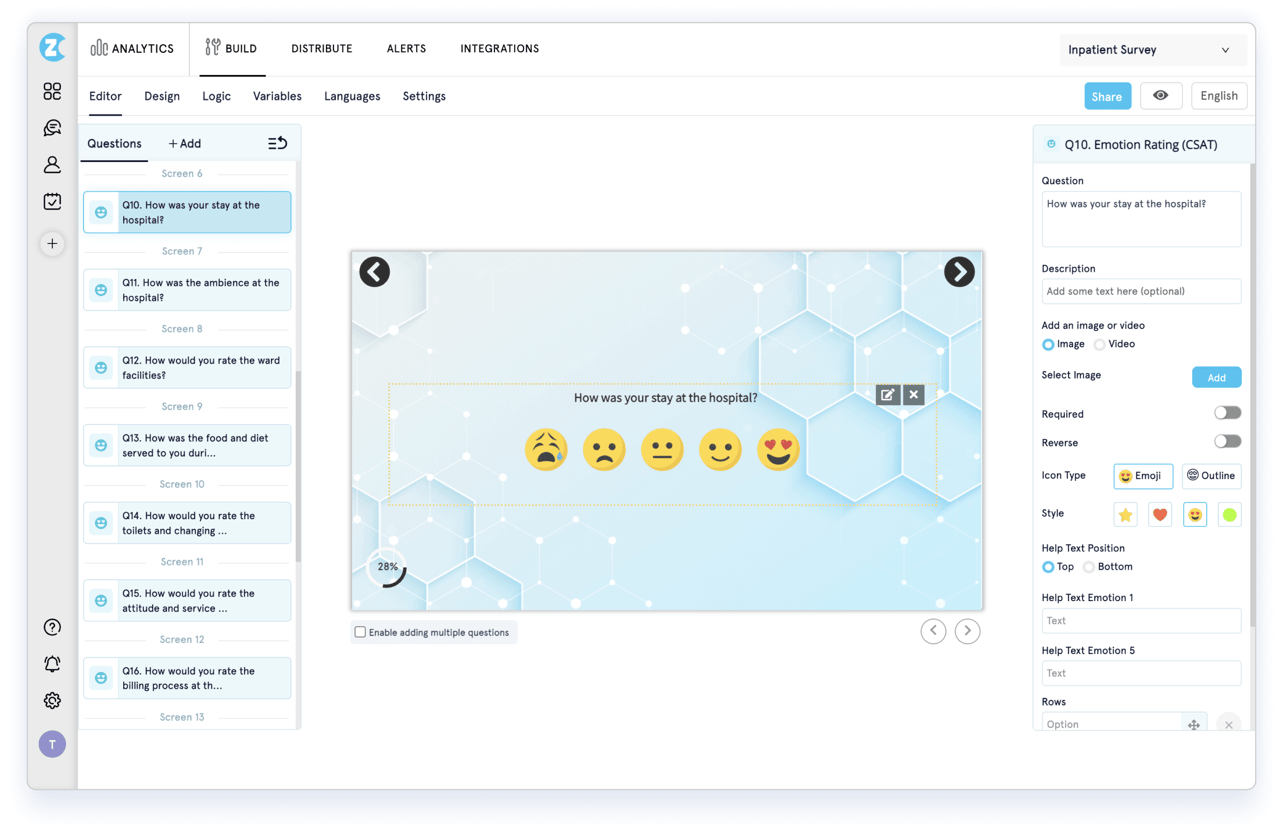Toggle the Required switch
The height and width of the screenshot is (834, 1283).
click(x=1227, y=413)
